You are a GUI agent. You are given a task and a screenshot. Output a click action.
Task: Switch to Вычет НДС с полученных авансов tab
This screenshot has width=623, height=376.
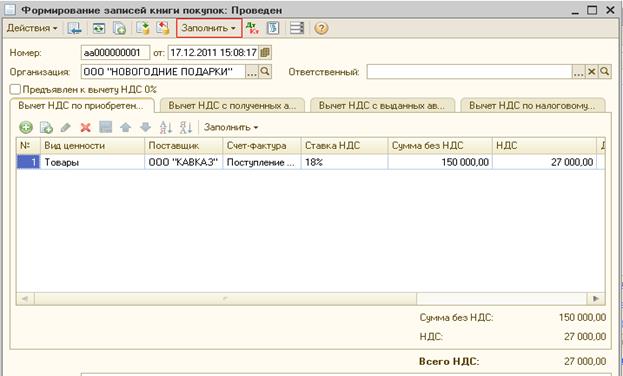[232, 106]
